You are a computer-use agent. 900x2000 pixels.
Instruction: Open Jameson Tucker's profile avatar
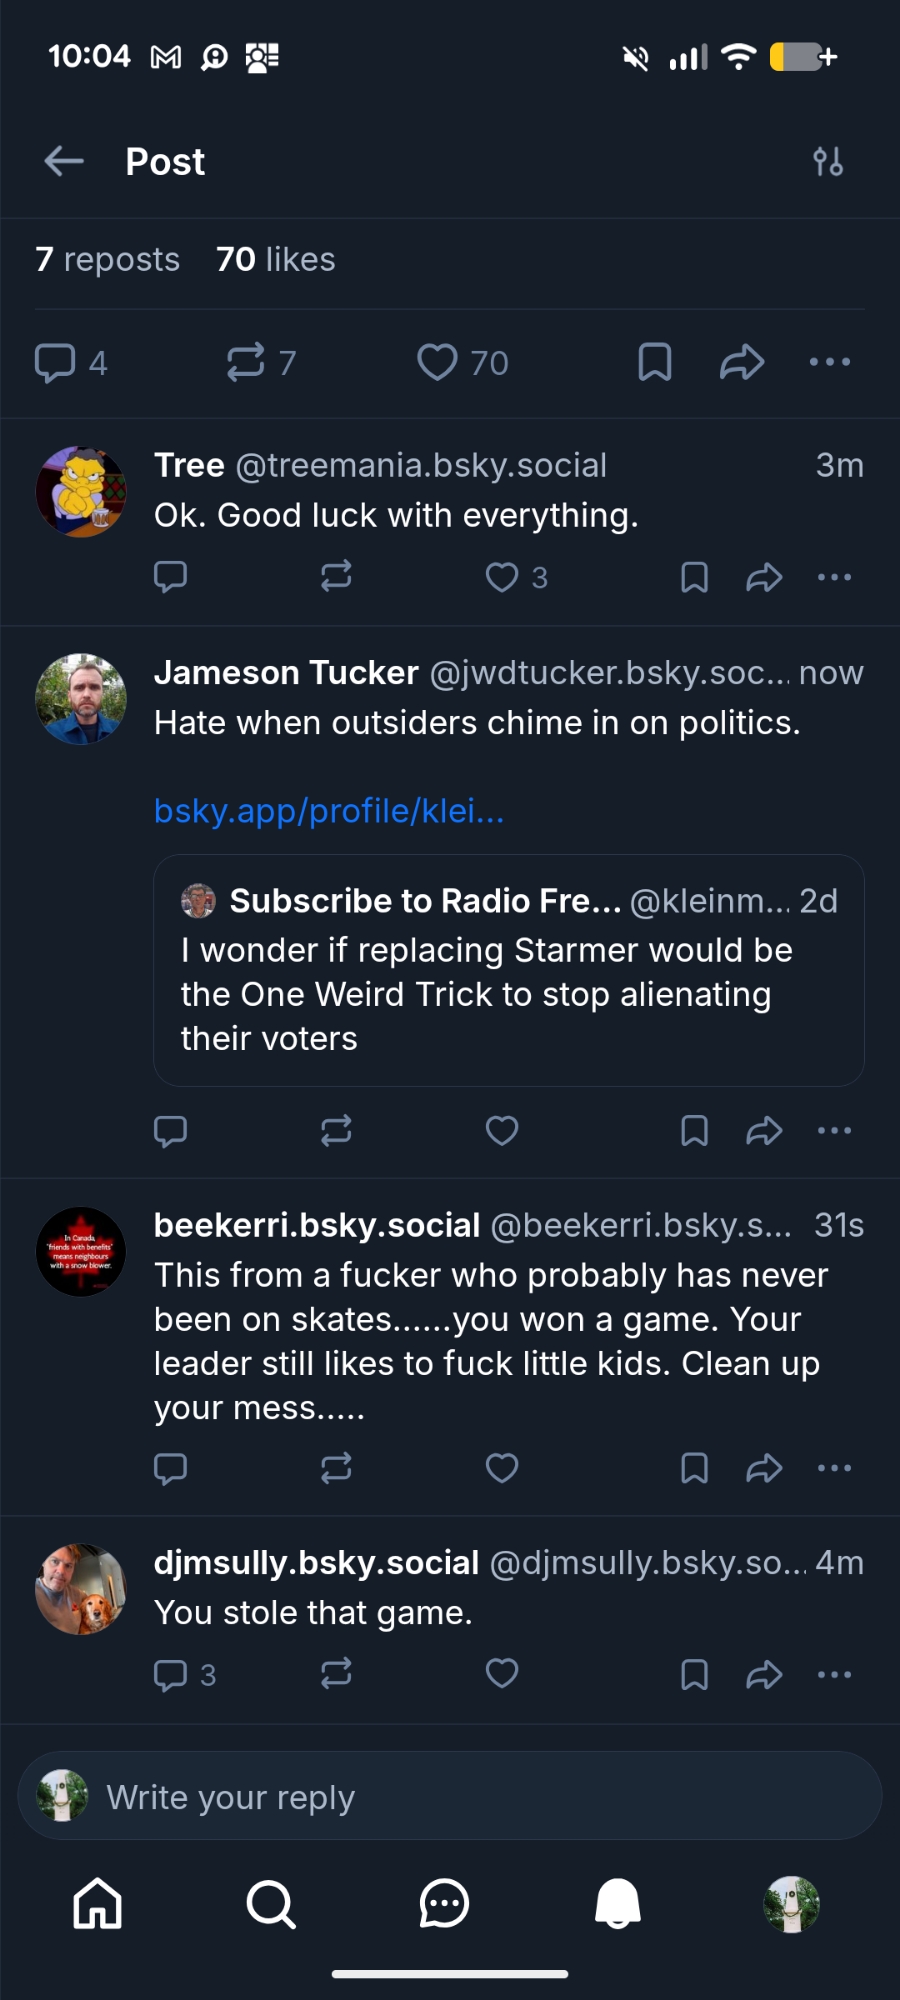click(x=81, y=699)
